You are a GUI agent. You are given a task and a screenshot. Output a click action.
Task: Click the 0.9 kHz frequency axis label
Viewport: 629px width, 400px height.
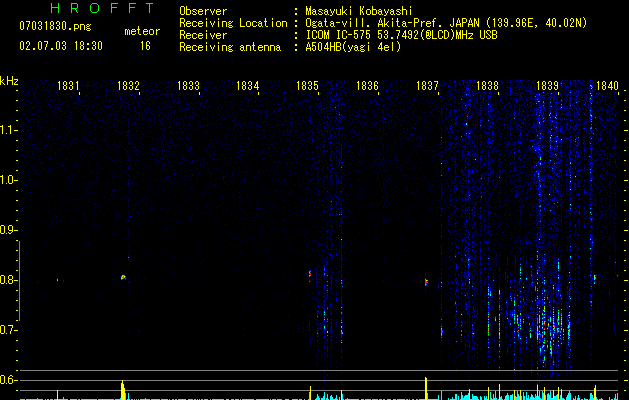click(8, 230)
